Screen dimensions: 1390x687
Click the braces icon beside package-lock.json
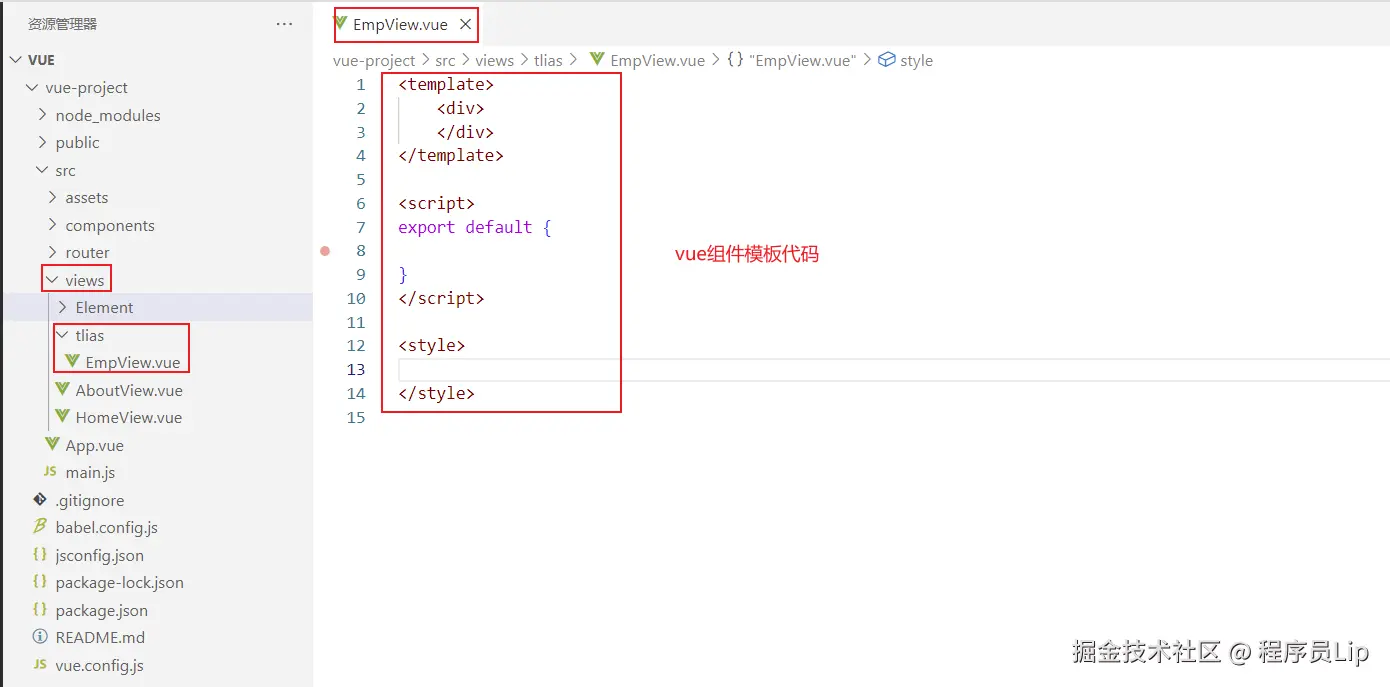click(40, 581)
